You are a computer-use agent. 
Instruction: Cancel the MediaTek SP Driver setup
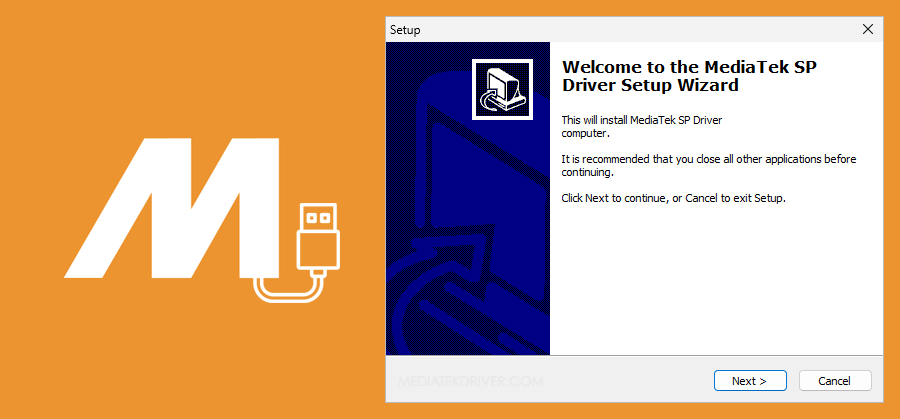click(835, 381)
